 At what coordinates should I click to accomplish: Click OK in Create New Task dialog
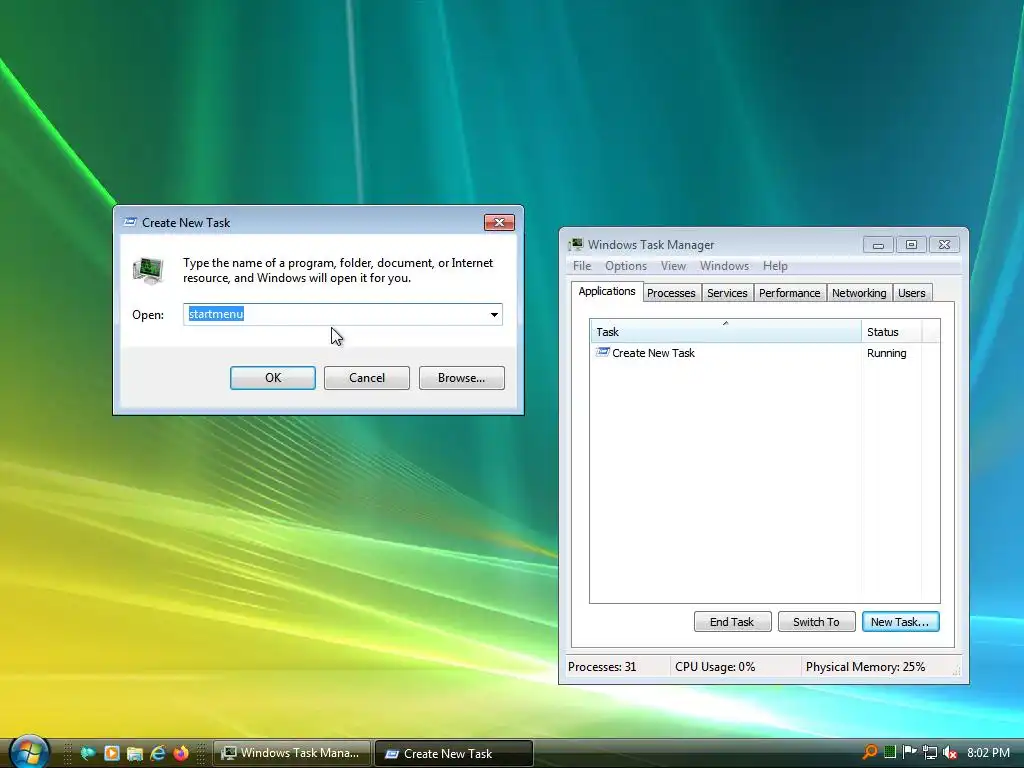272,377
